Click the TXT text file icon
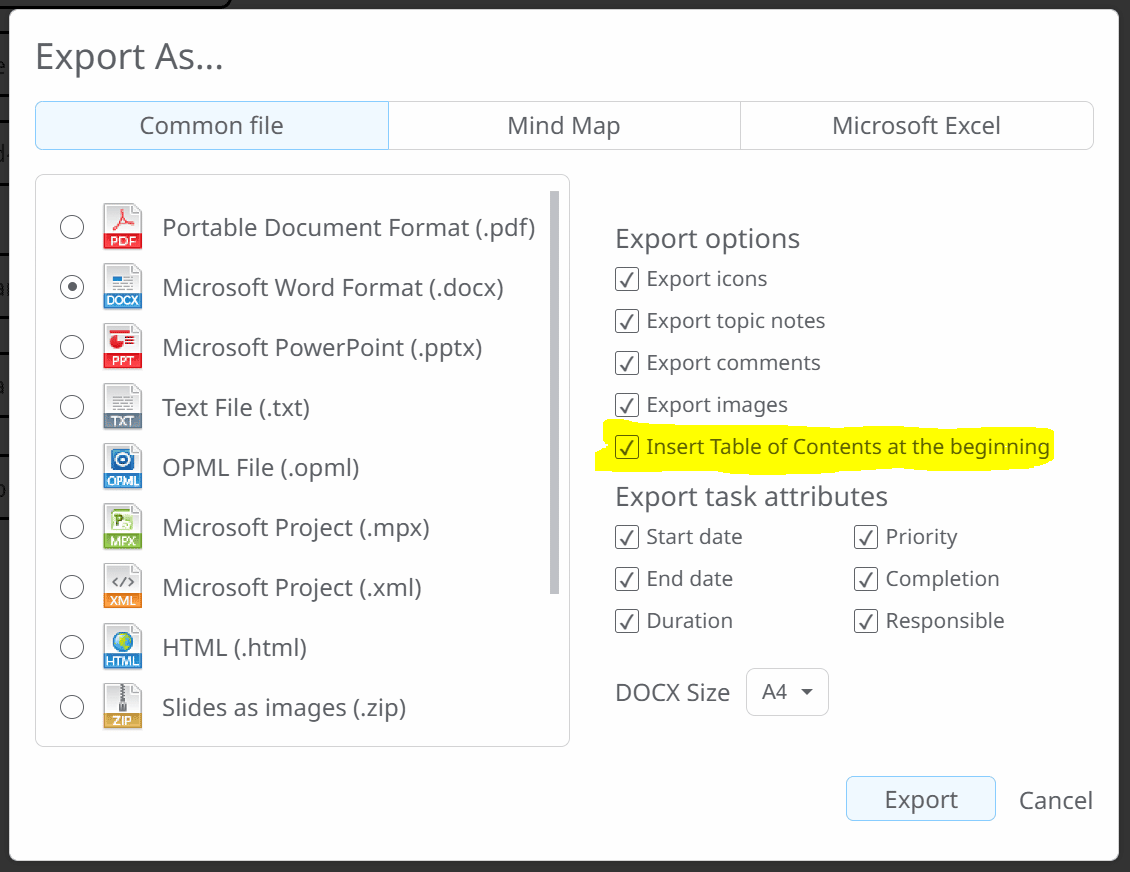Viewport: 1130px width, 872px height. [x=123, y=407]
